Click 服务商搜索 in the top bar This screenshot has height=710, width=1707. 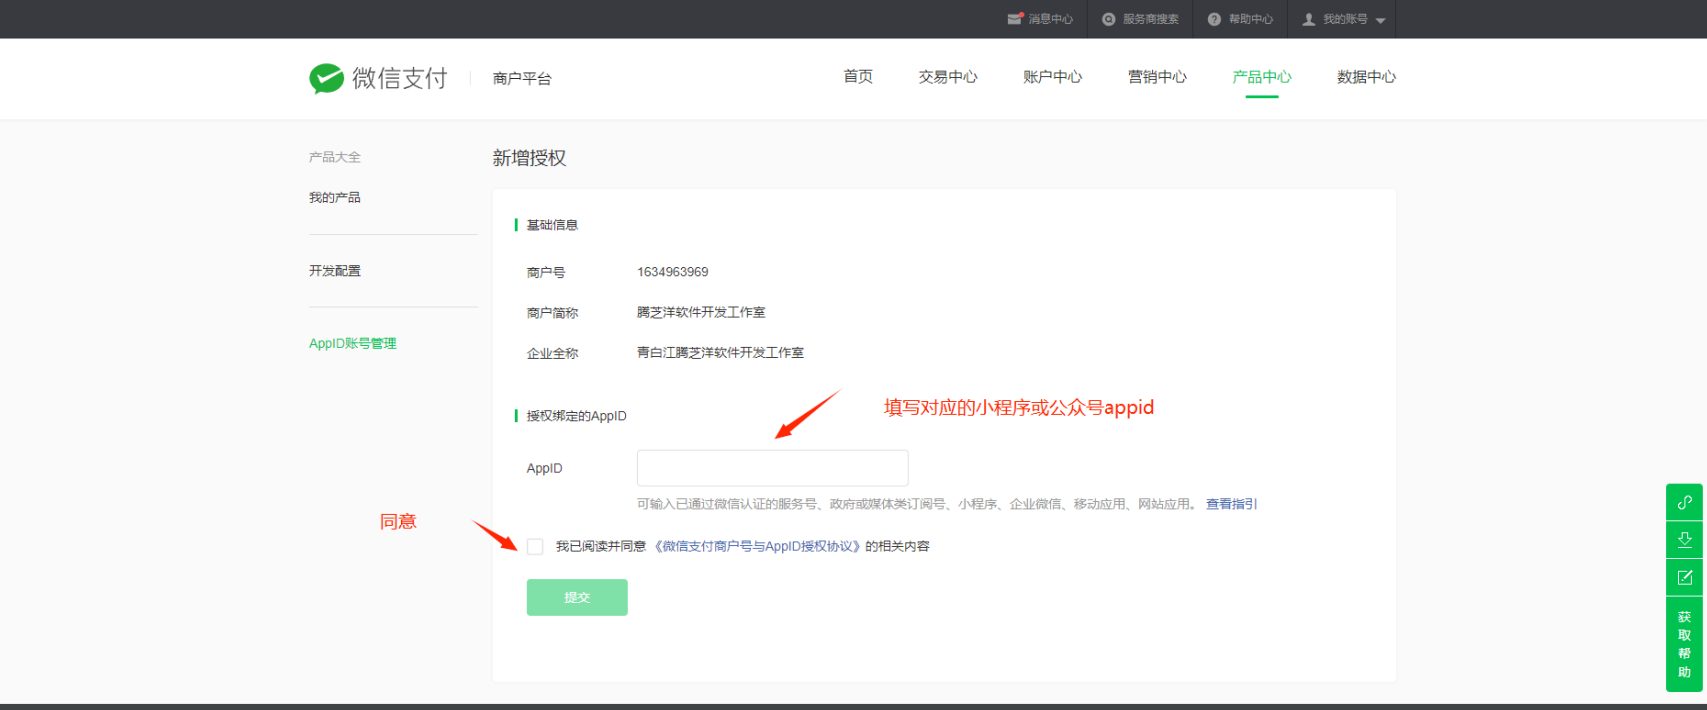tap(1151, 19)
